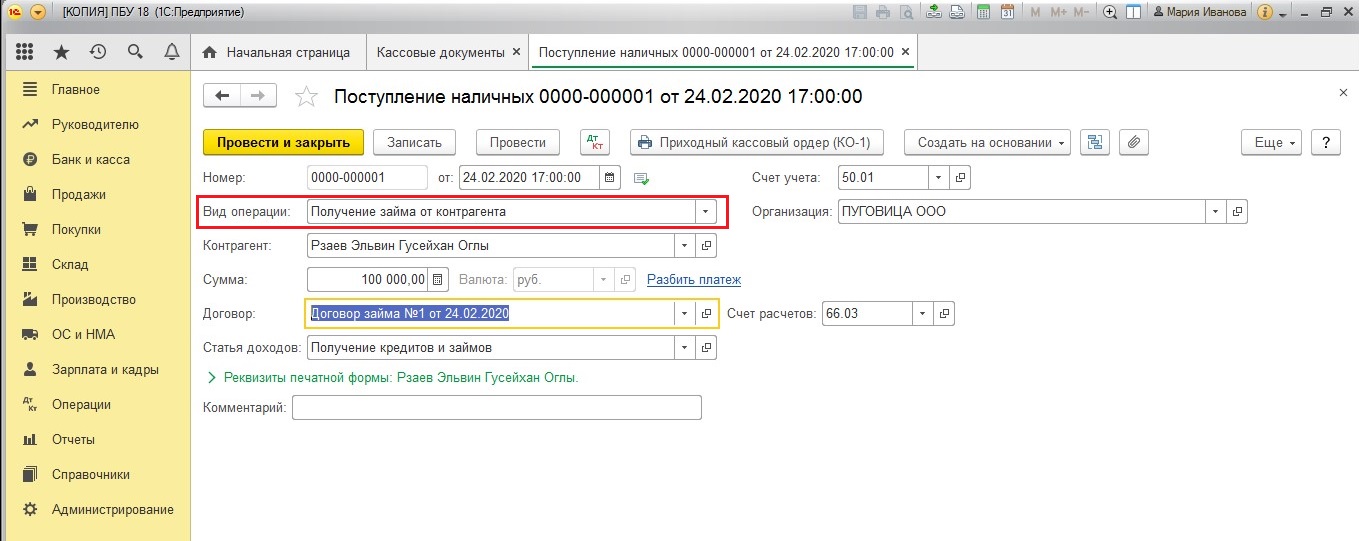Open Еще menu button

pyautogui.click(x=1271, y=142)
